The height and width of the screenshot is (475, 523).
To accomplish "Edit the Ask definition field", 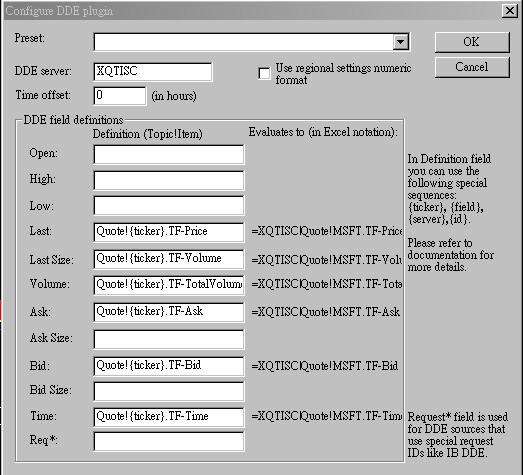I will pyautogui.click(x=169, y=312).
